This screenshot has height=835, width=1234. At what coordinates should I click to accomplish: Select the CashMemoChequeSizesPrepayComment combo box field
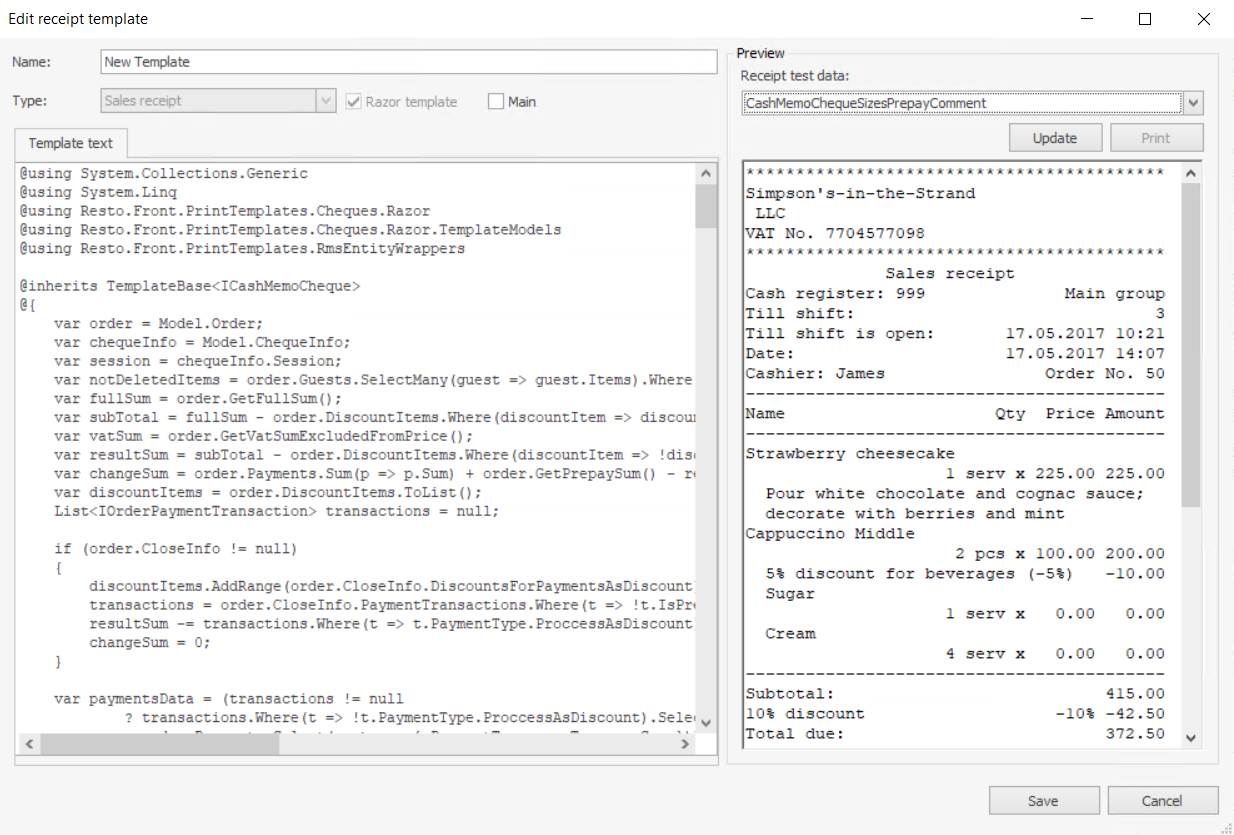pos(960,103)
